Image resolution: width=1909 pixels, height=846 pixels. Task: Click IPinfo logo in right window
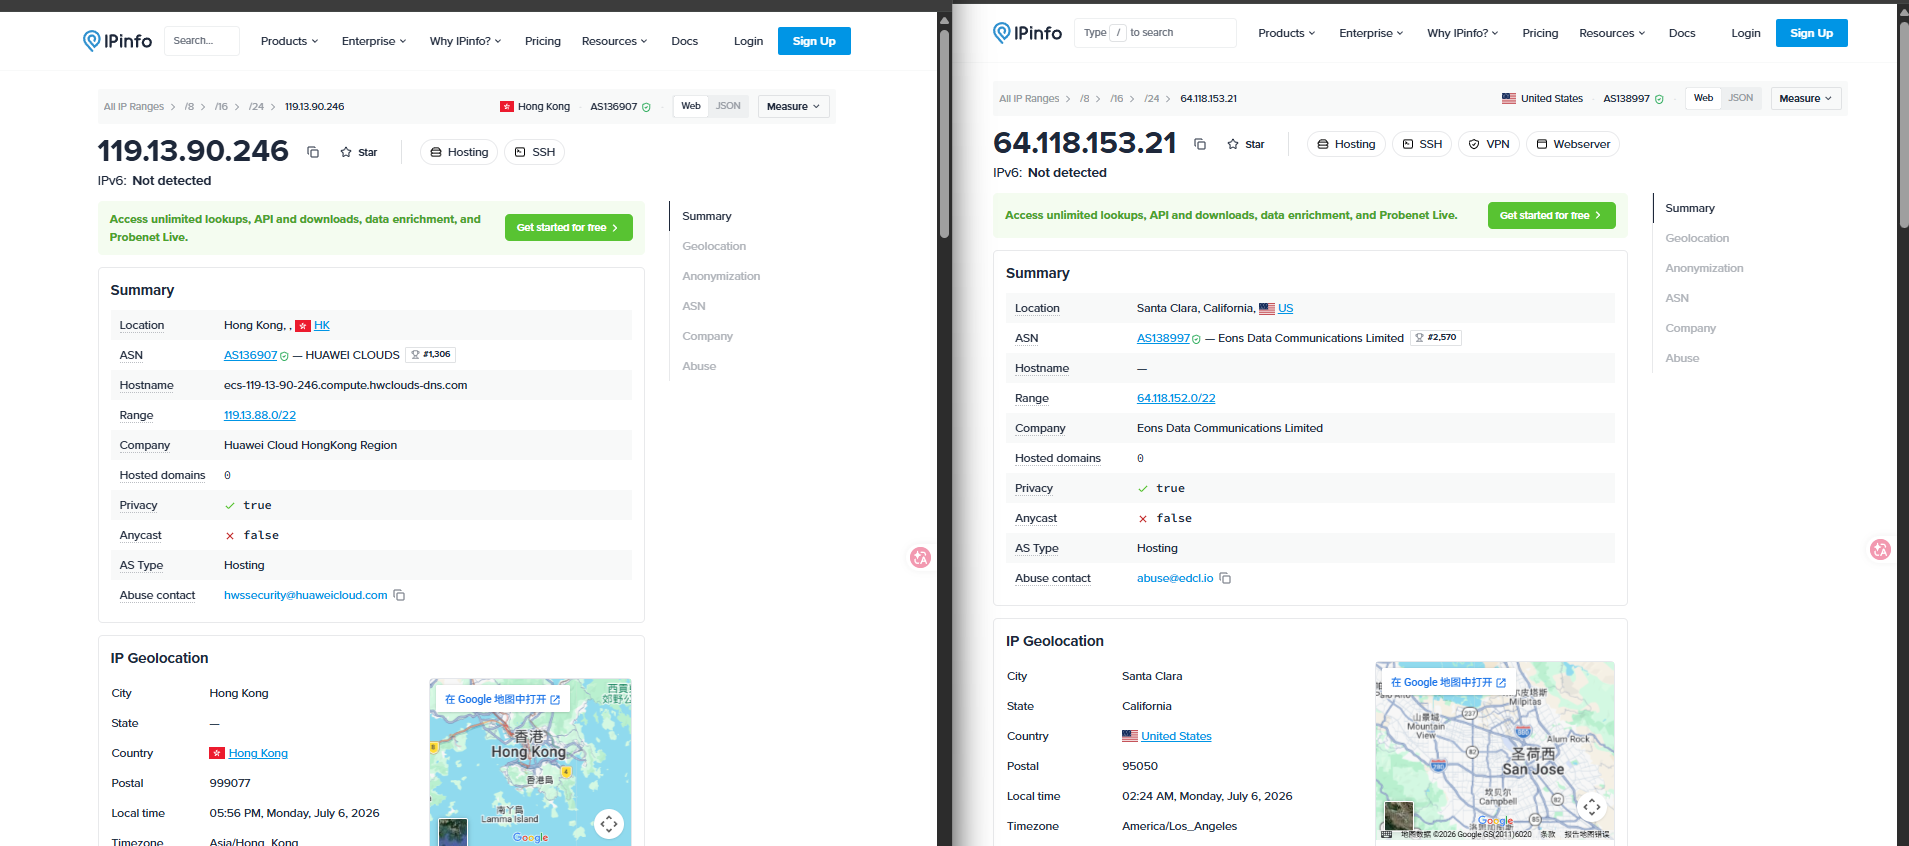(x=1027, y=33)
